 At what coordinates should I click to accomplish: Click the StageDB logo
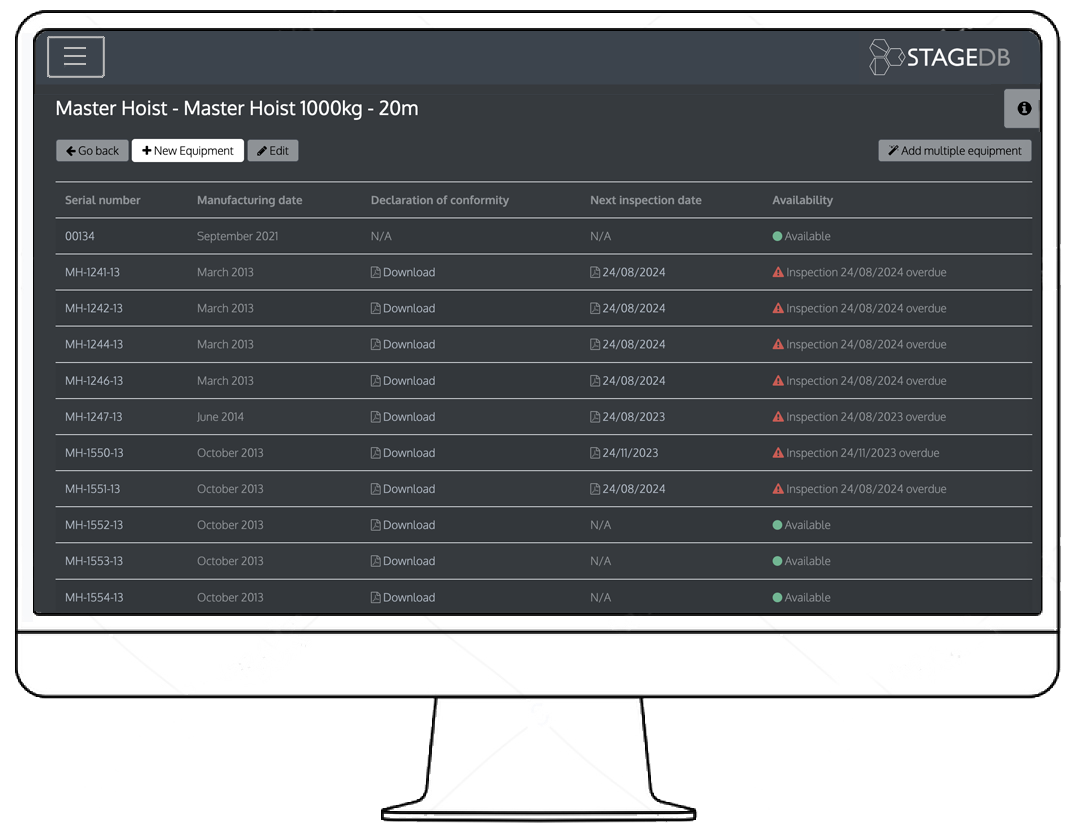pos(939,58)
